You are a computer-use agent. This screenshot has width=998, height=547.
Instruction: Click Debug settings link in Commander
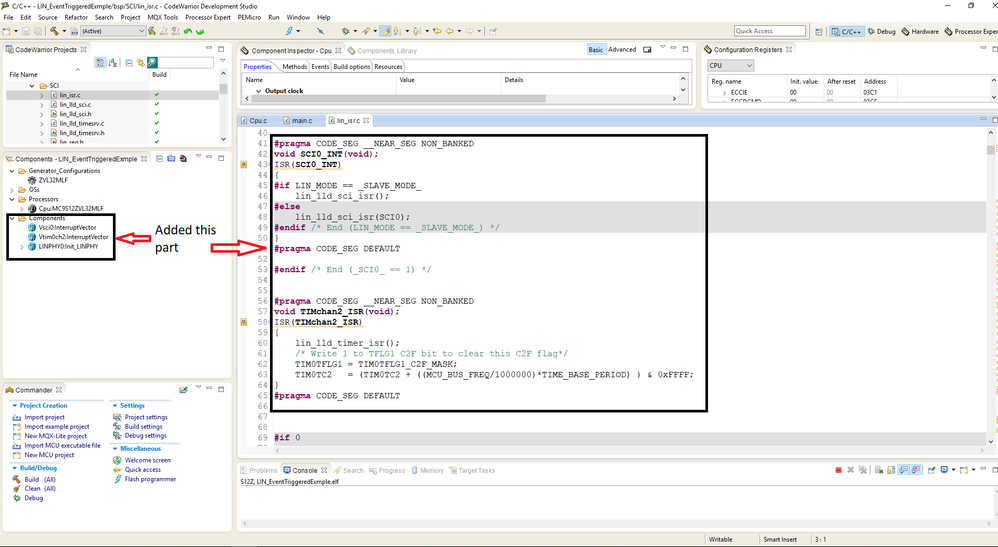(145, 436)
